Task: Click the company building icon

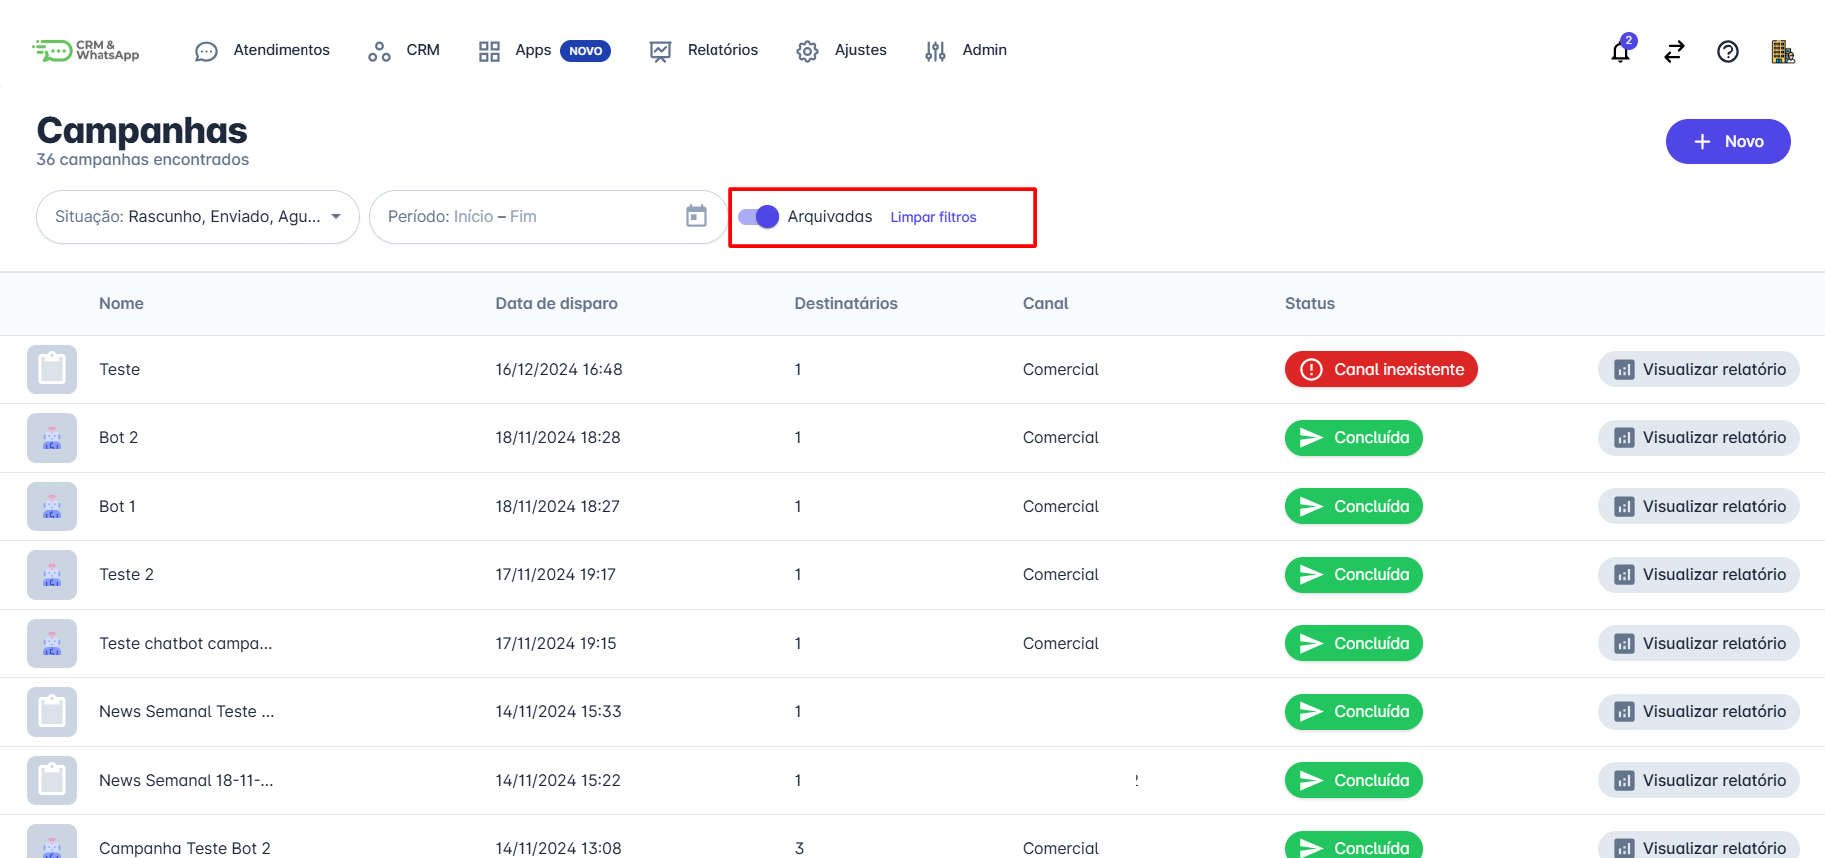Action: (x=1782, y=52)
